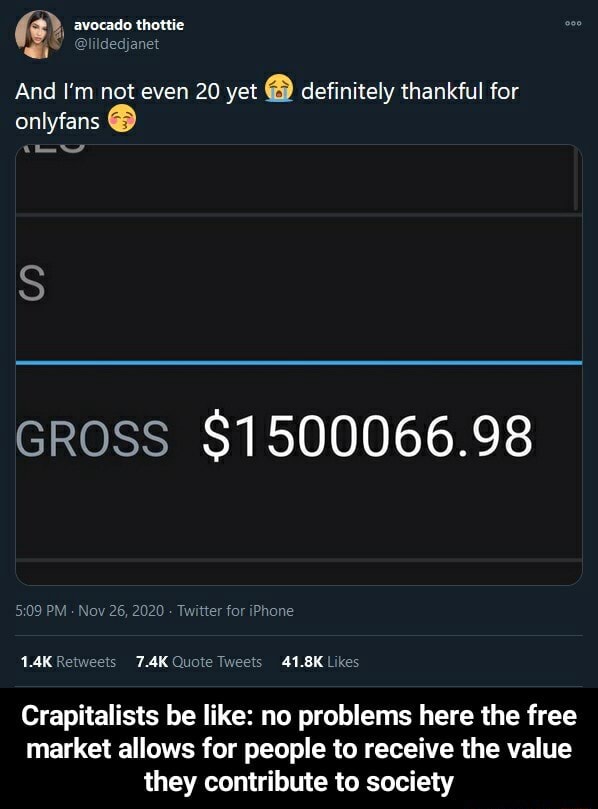Click the avocado thottie profile avatar
The height and width of the screenshot is (809, 598).
pyautogui.click(x=39, y=35)
